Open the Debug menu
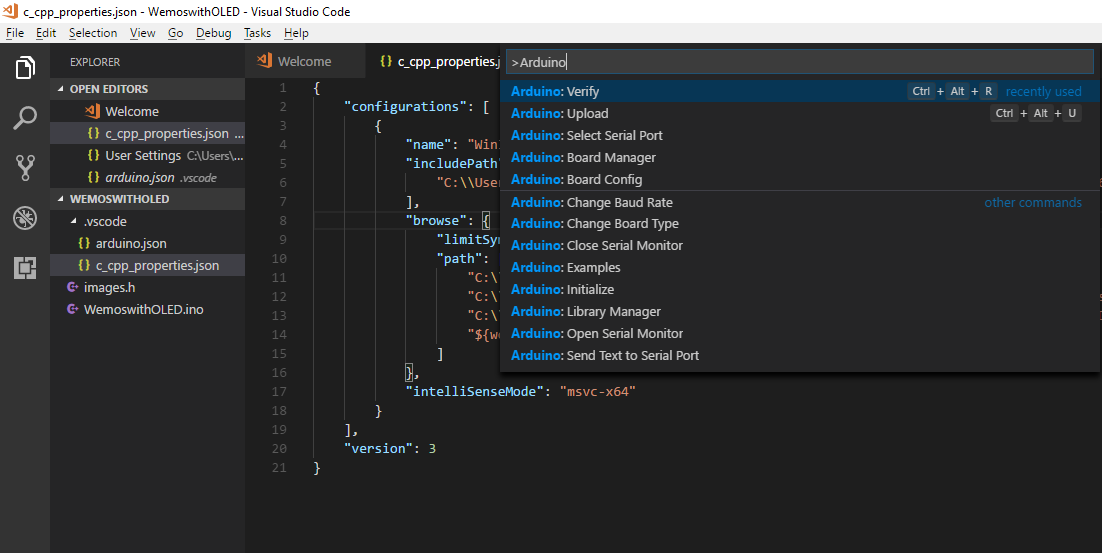The width and height of the screenshot is (1102, 553). click(x=214, y=33)
